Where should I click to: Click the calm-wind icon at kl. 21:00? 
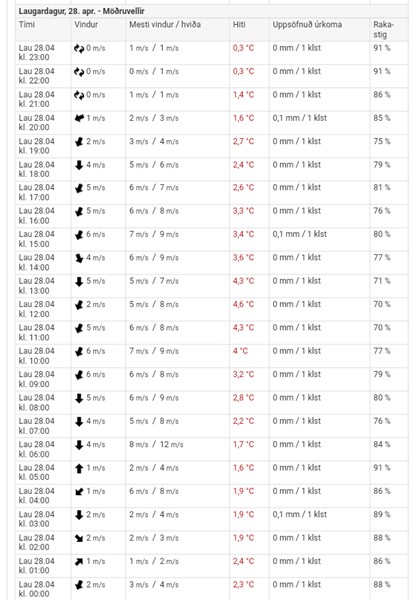coord(79,95)
